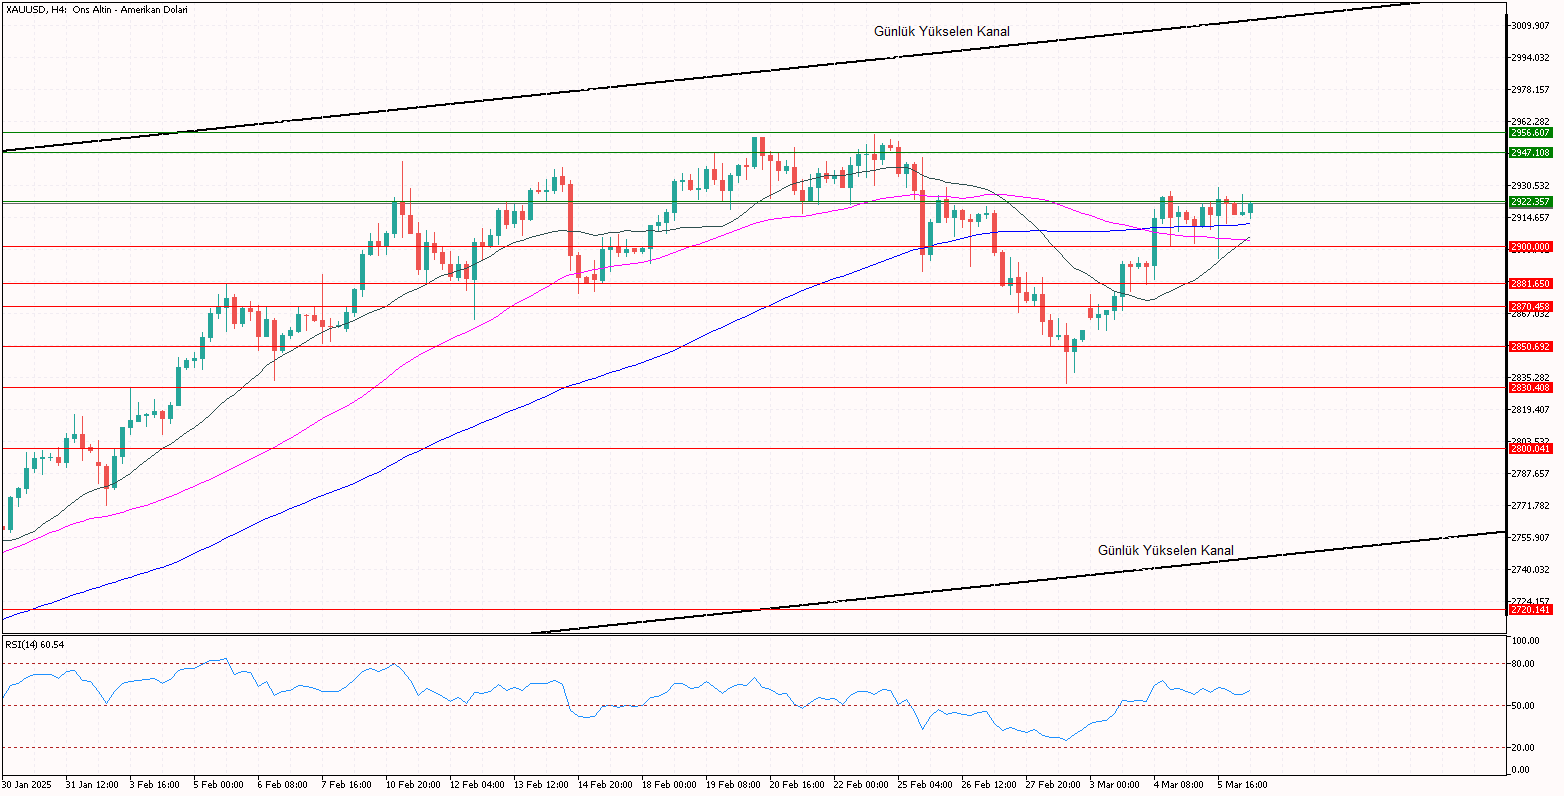1564x796 pixels.
Task: Click the "25 Feb 04:00" time label
Action: [923, 784]
